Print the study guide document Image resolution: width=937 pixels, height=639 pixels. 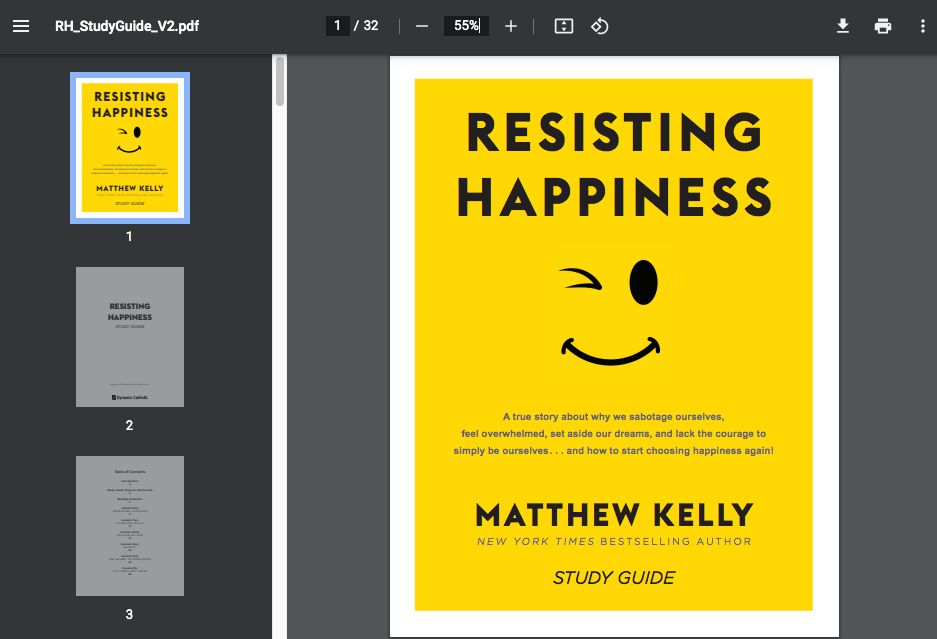click(x=882, y=26)
